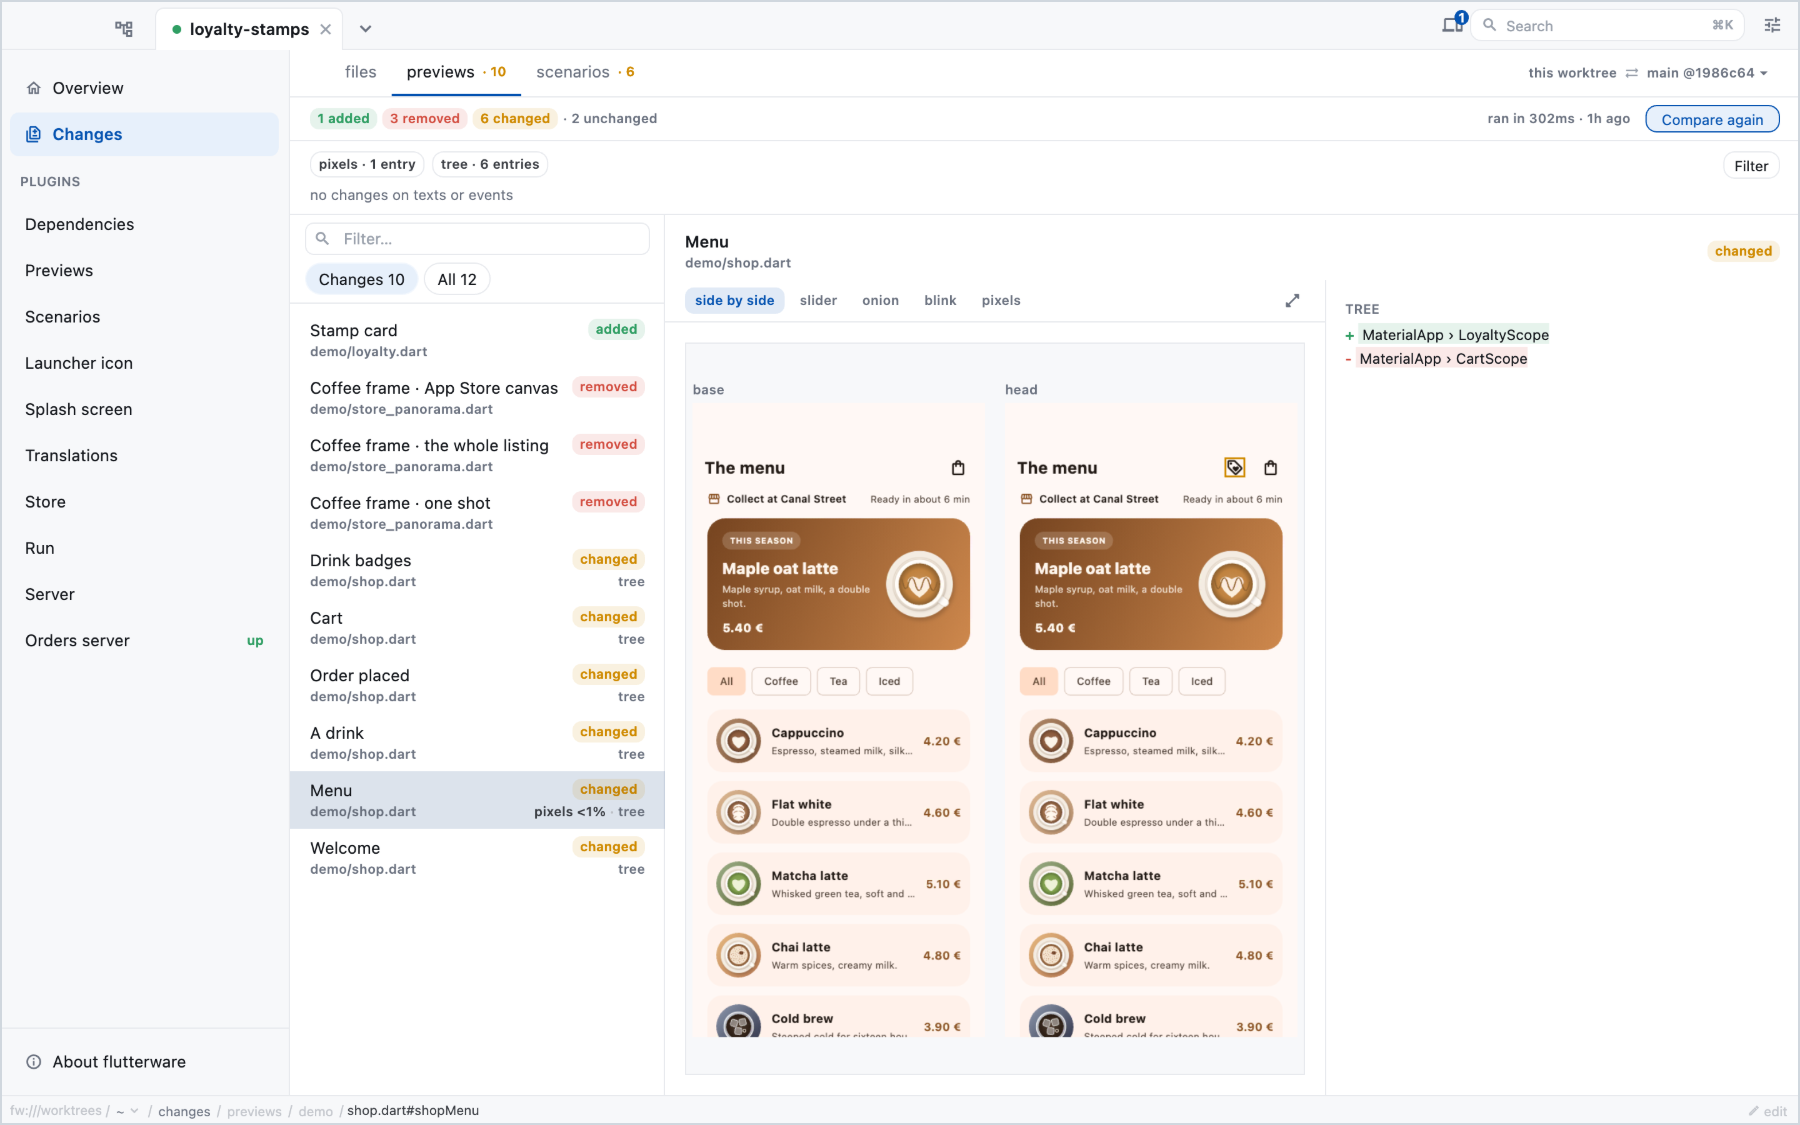The width and height of the screenshot is (1800, 1125).
Task: Open the Stamp card preview row
Action: (x=477, y=340)
